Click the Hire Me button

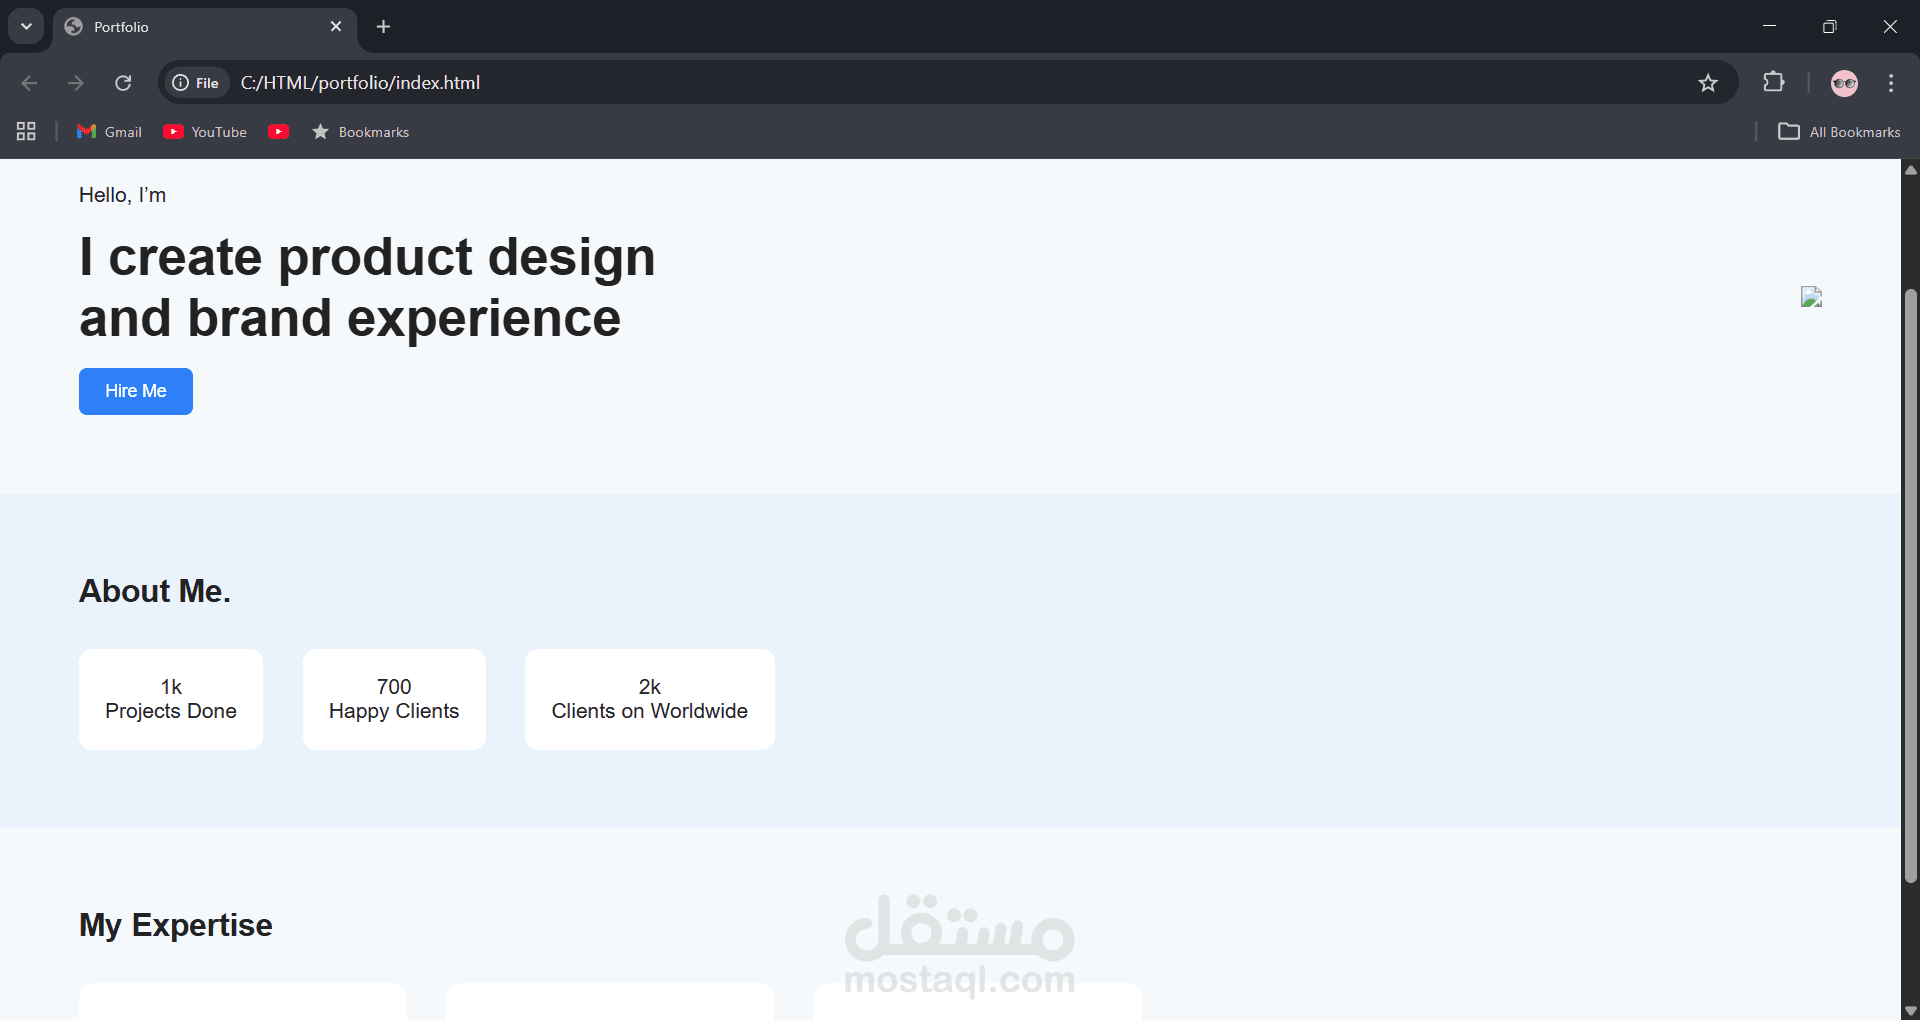(135, 391)
